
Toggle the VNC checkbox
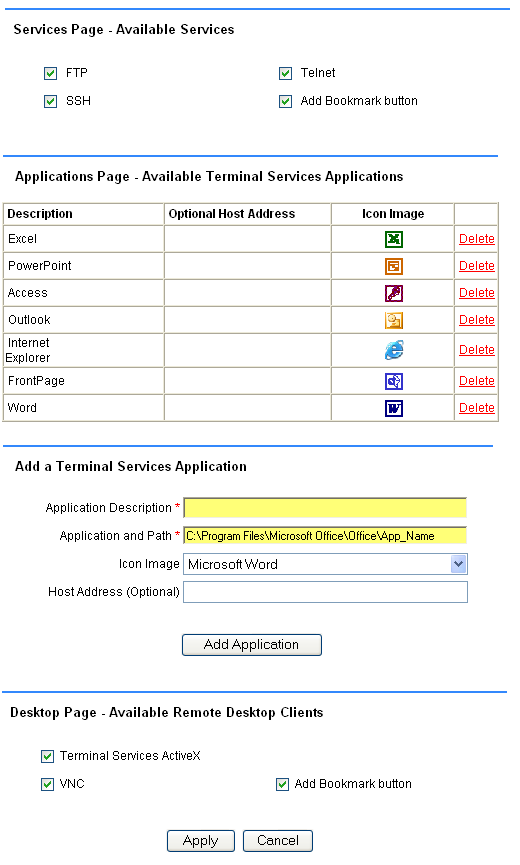click(x=47, y=784)
